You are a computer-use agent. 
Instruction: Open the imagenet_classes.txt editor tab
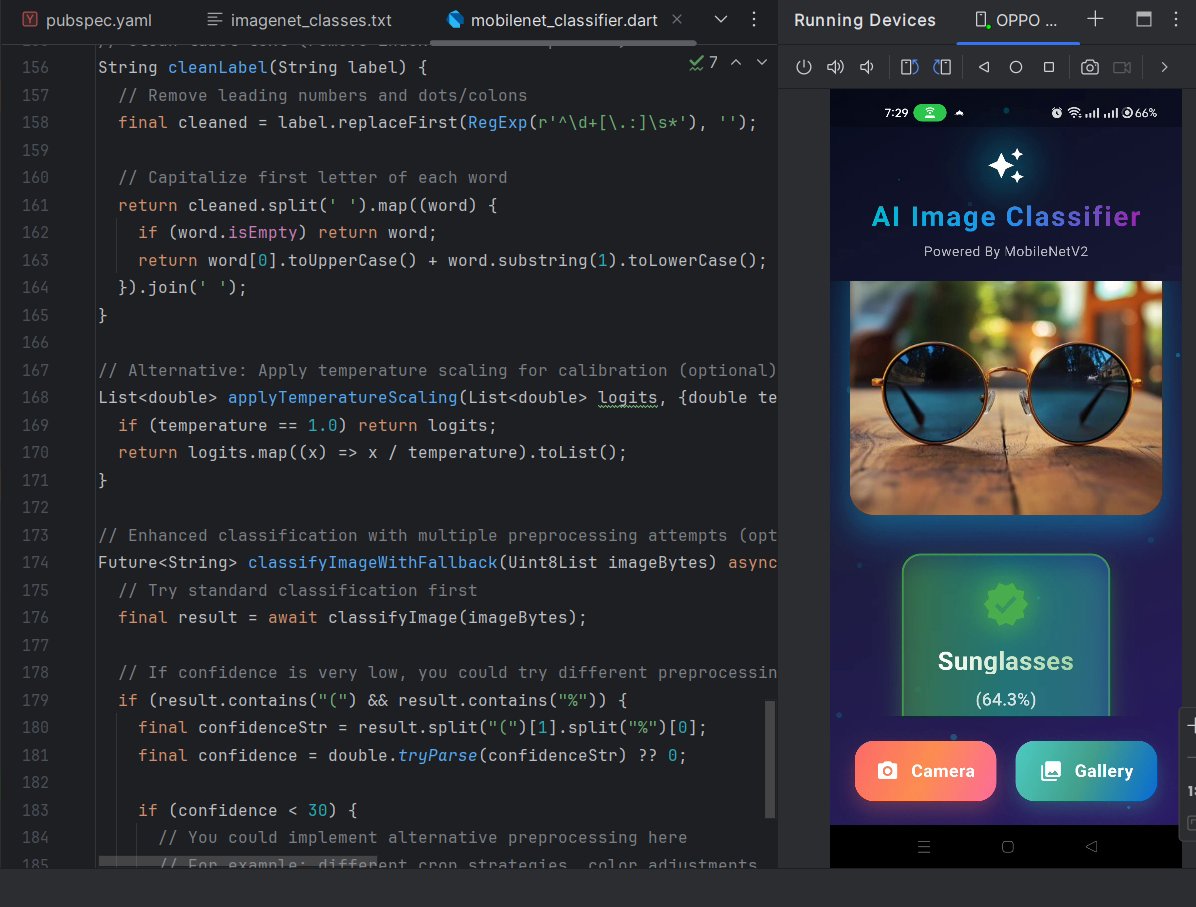pos(300,20)
